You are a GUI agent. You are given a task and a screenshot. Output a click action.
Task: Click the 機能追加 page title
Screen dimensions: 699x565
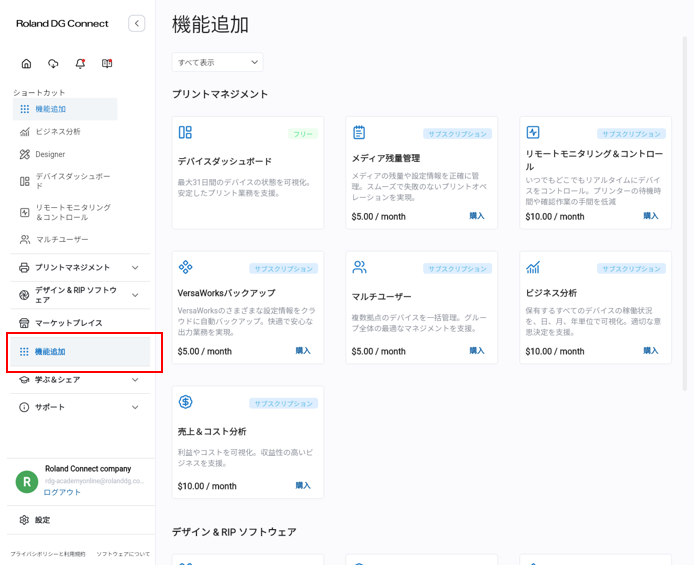click(x=210, y=24)
